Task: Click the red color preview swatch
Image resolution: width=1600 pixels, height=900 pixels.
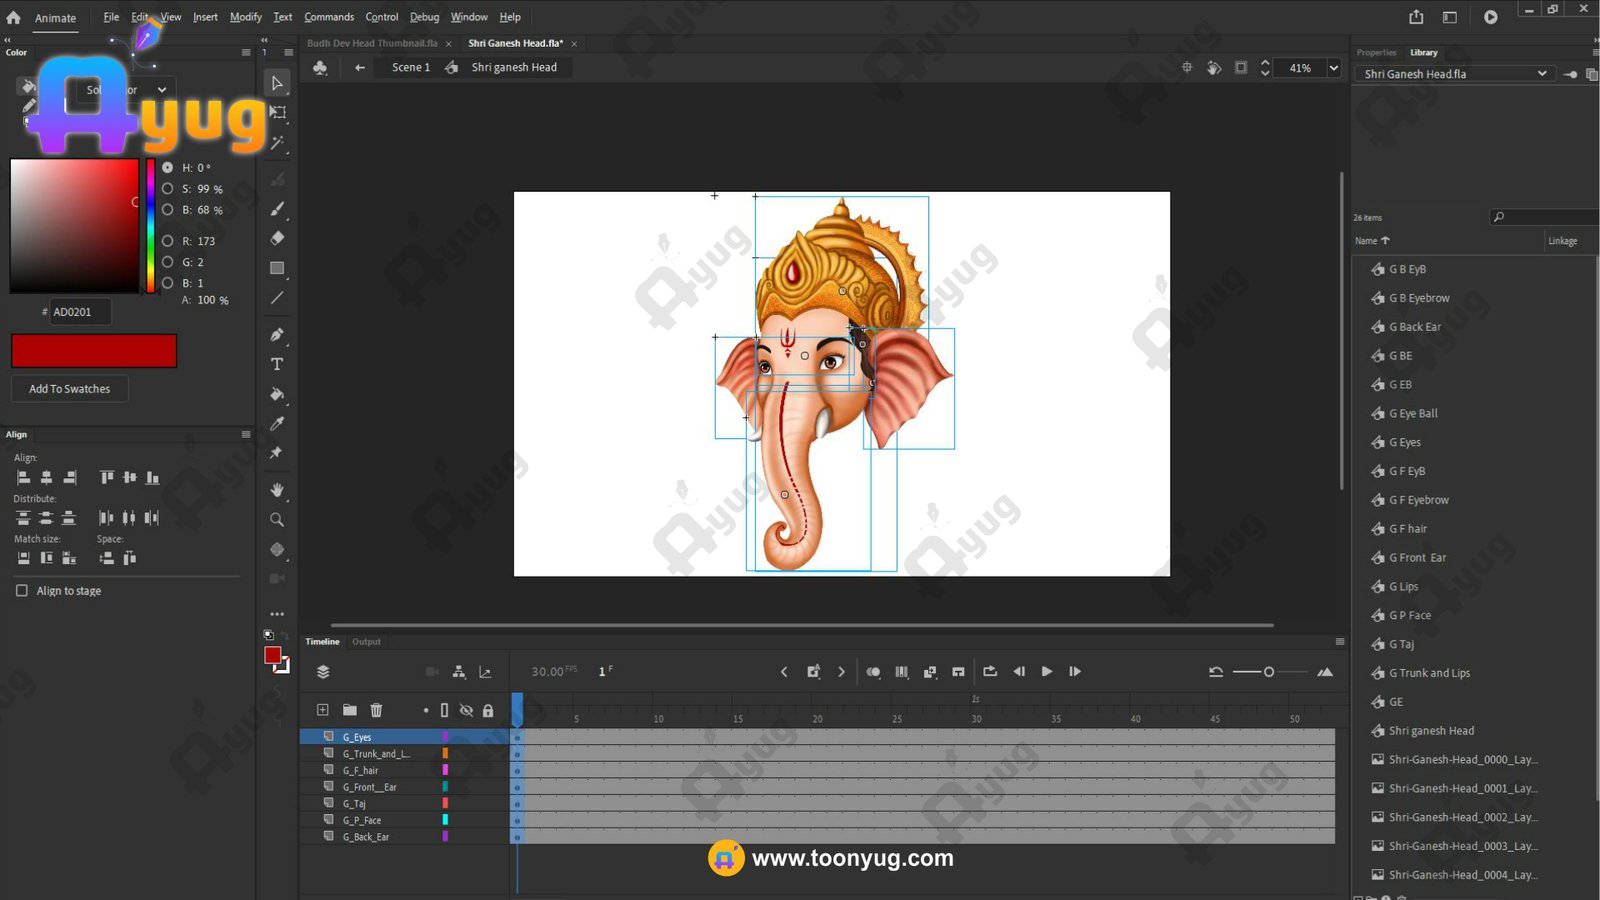Action: (x=94, y=351)
